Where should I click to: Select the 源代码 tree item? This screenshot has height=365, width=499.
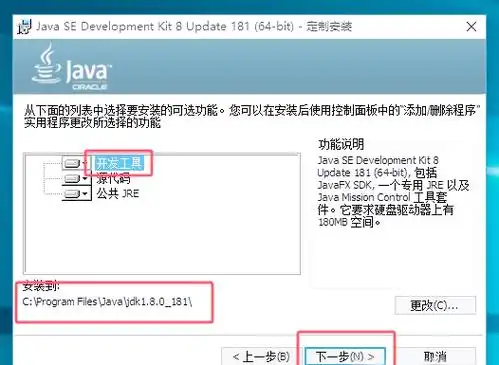tap(113, 179)
